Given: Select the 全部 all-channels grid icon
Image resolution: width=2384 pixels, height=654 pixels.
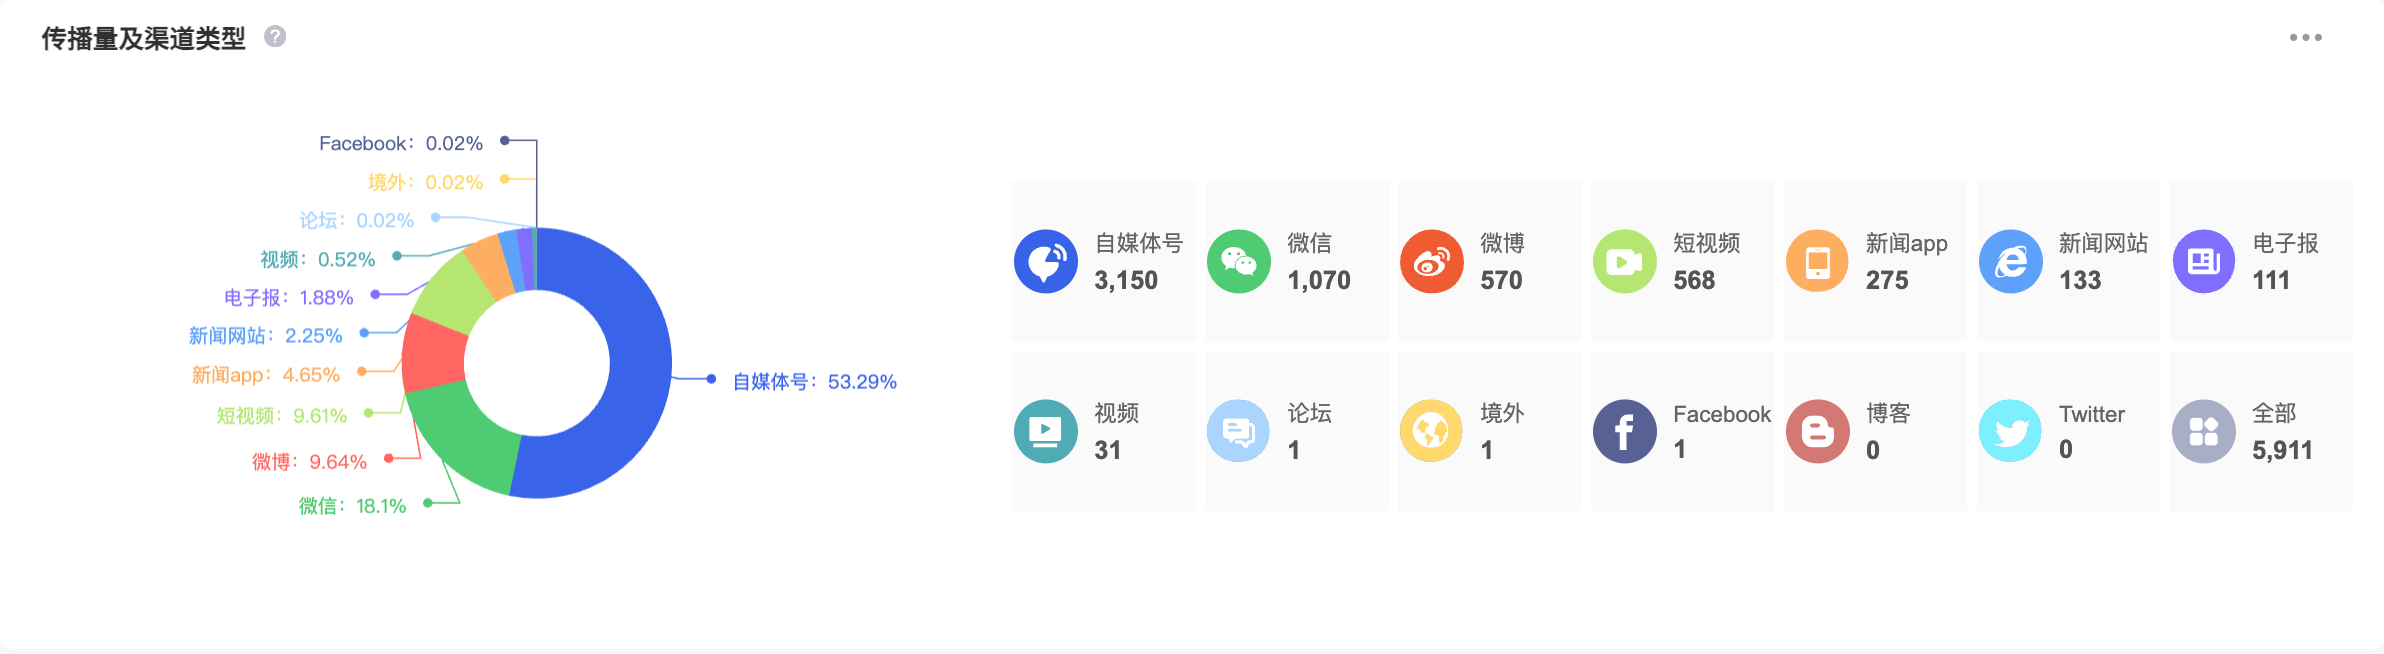Looking at the screenshot, I should (x=2204, y=432).
